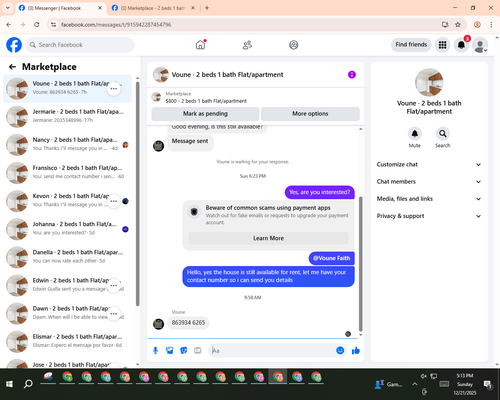
Task: Open the Notifications bell in header
Action: pos(461,45)
